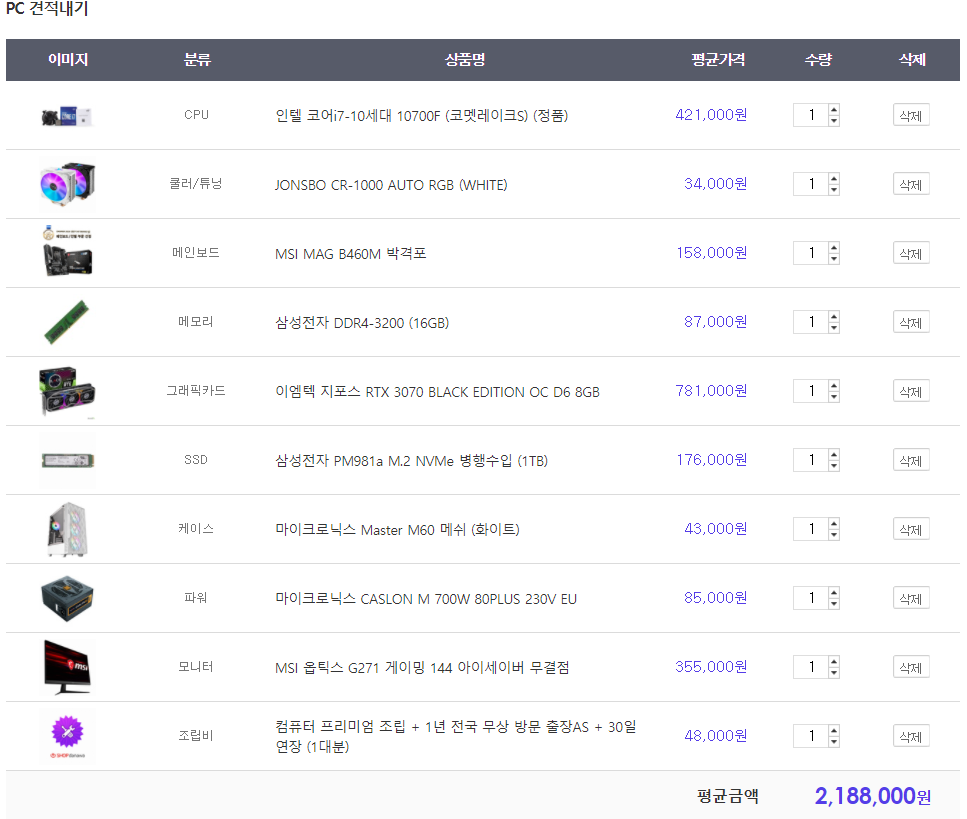Decrease case quantity with down arrow
967x819 pixels.
coord(834,535)
